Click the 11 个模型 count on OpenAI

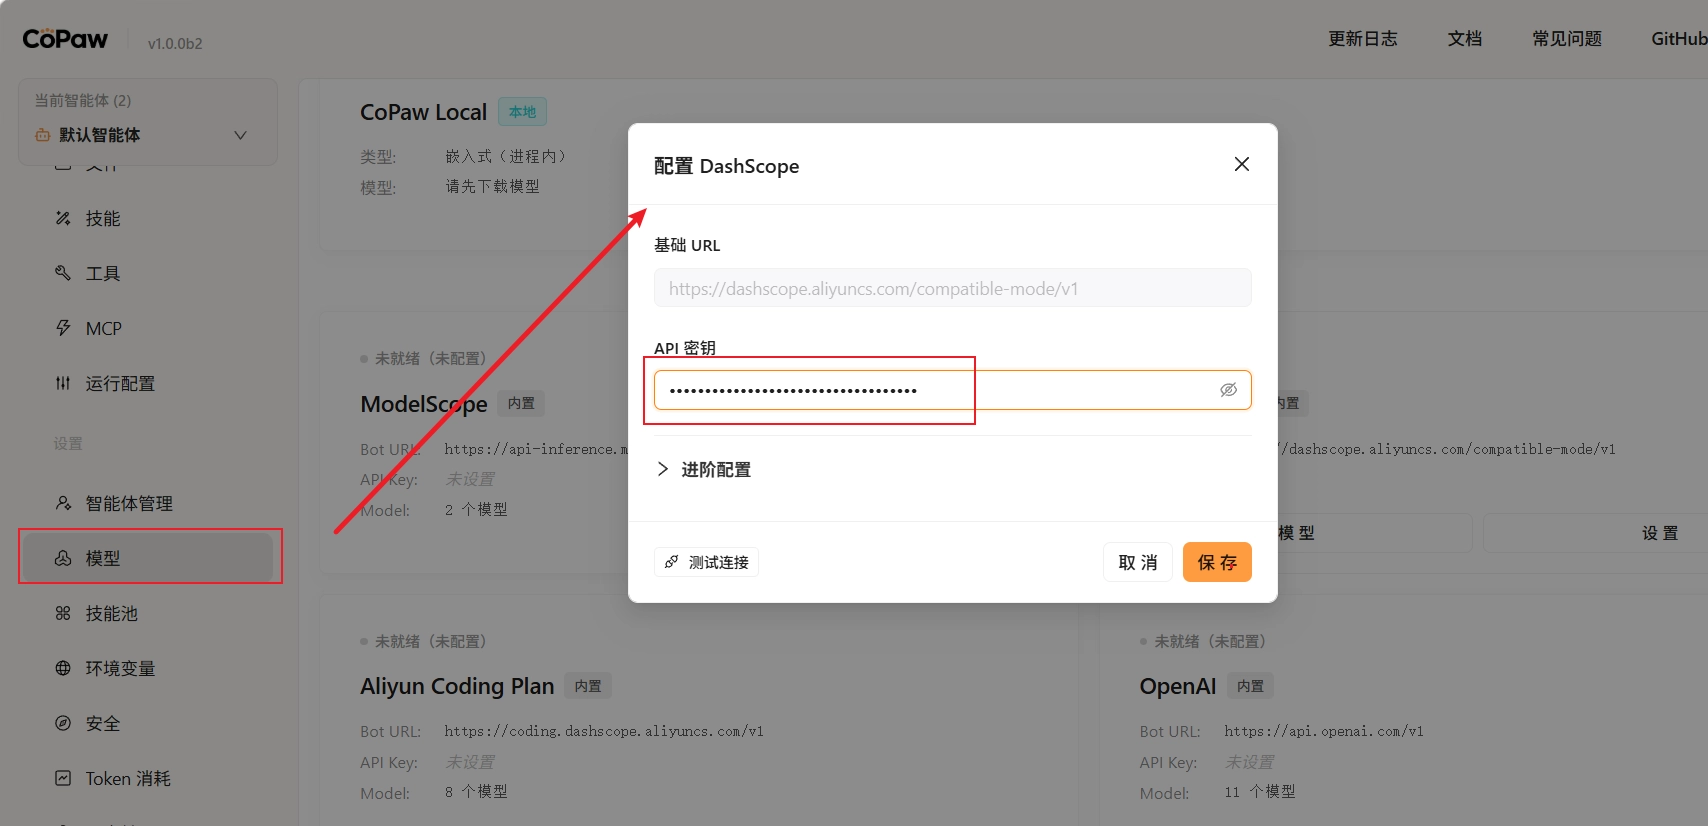pyautogui.click(x=1260, y=792)
